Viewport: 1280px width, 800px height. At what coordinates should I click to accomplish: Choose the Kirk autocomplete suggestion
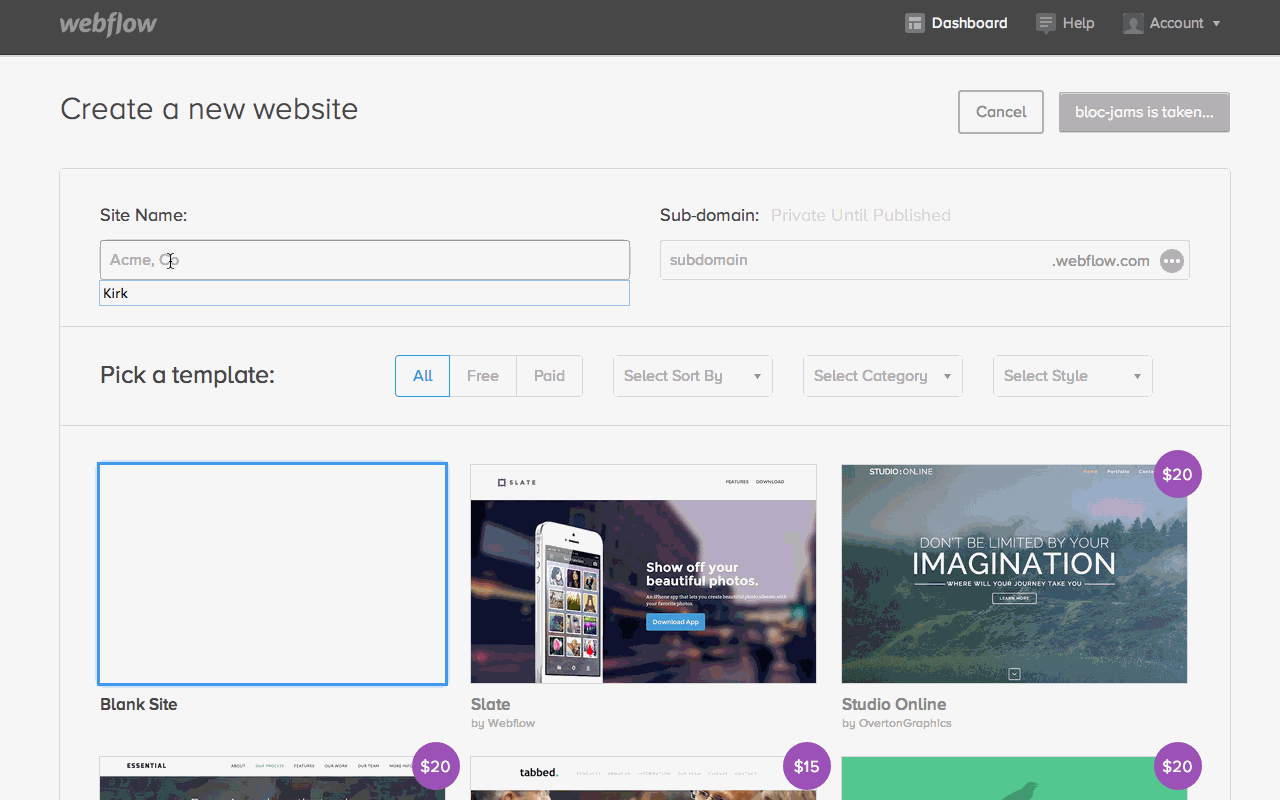364,293
